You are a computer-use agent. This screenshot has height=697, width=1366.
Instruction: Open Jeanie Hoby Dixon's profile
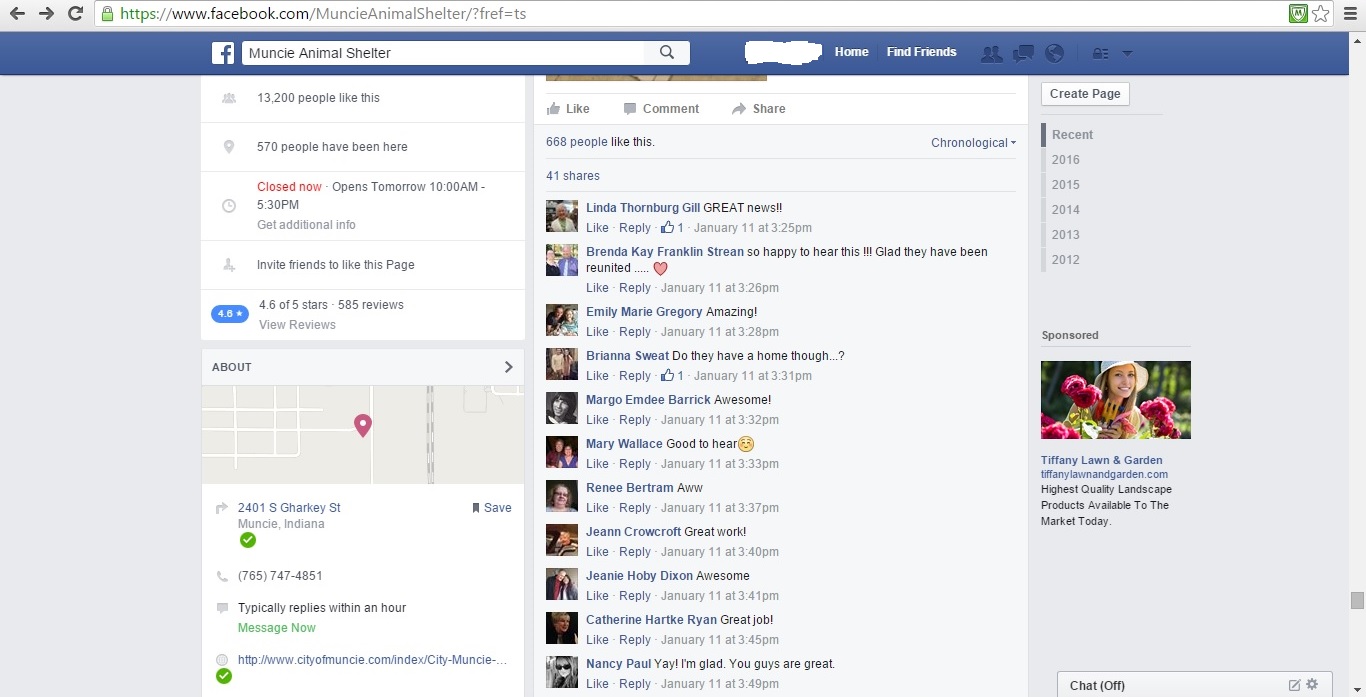coord(639,576)
